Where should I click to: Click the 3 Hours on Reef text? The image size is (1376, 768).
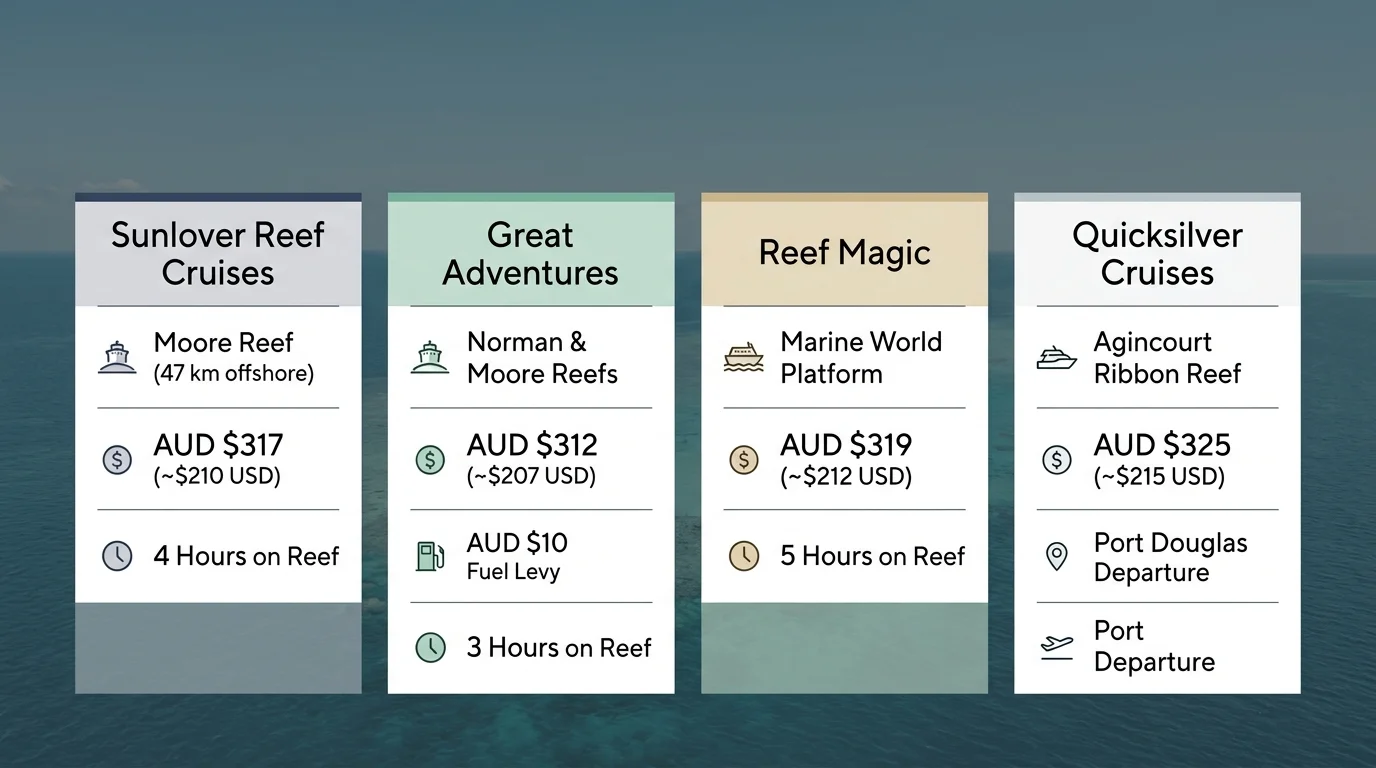[559, 648]
